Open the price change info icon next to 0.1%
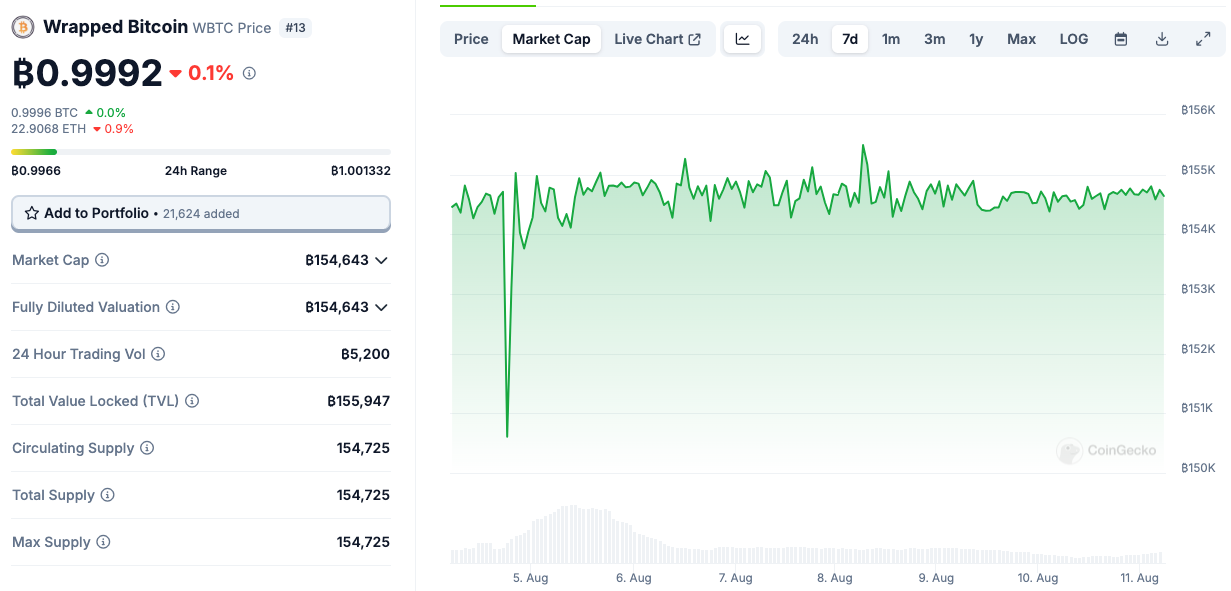This screenshot has width=1231, height=591. tap(249, 73)
